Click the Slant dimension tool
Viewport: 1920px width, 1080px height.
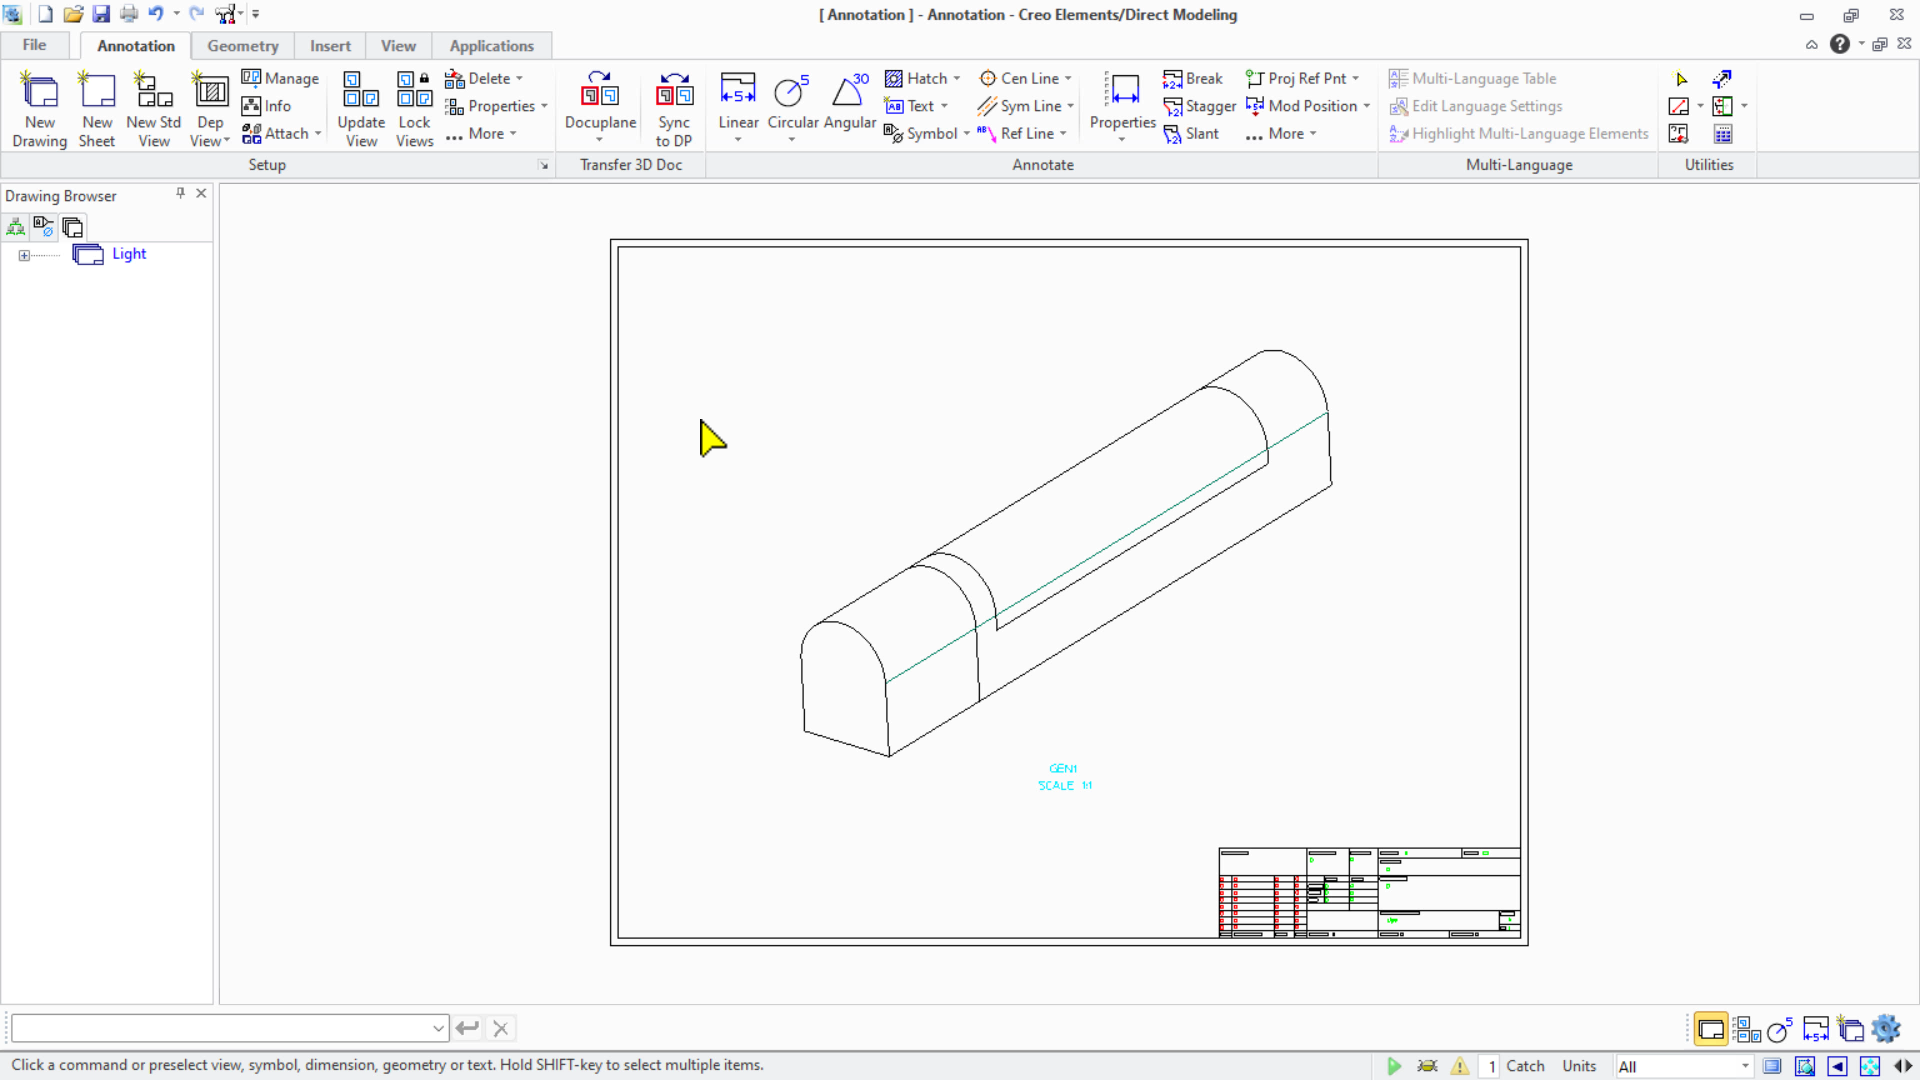tap(1191, 134)
